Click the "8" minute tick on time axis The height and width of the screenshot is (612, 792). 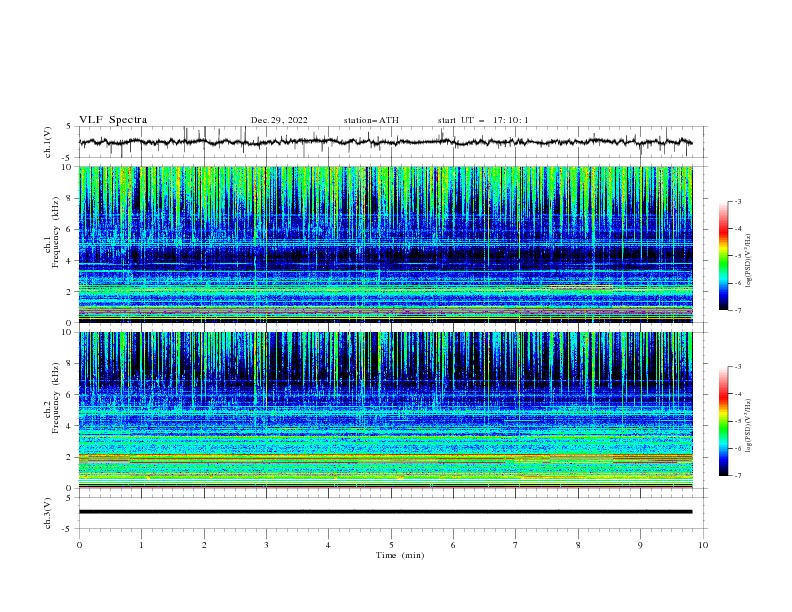pos(578,545)
